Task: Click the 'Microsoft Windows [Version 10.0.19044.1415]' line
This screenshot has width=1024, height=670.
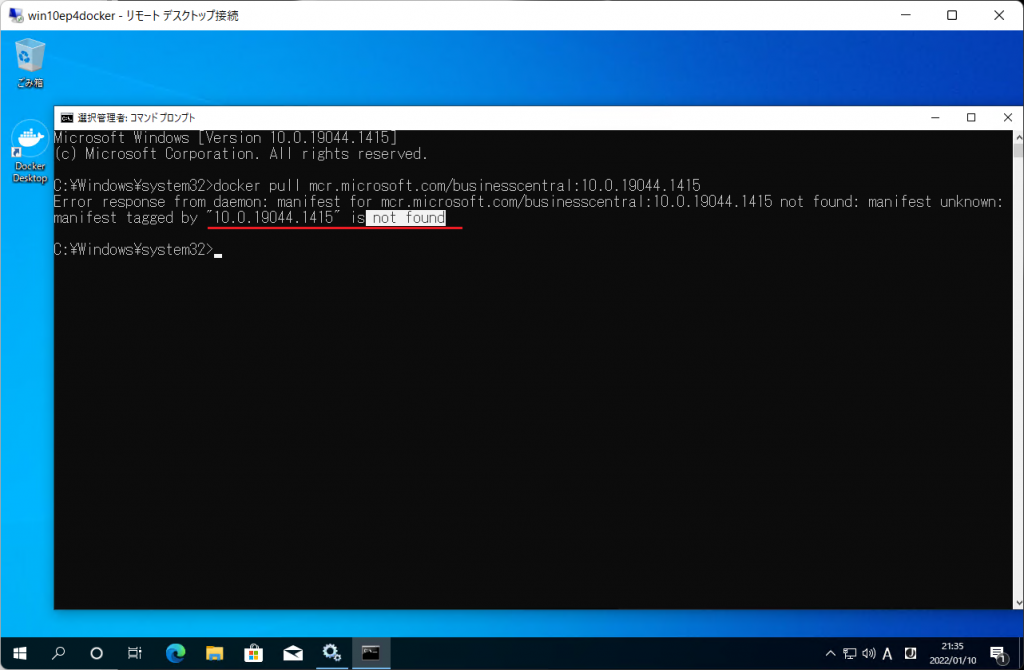Action: click(x=225, y=138)
